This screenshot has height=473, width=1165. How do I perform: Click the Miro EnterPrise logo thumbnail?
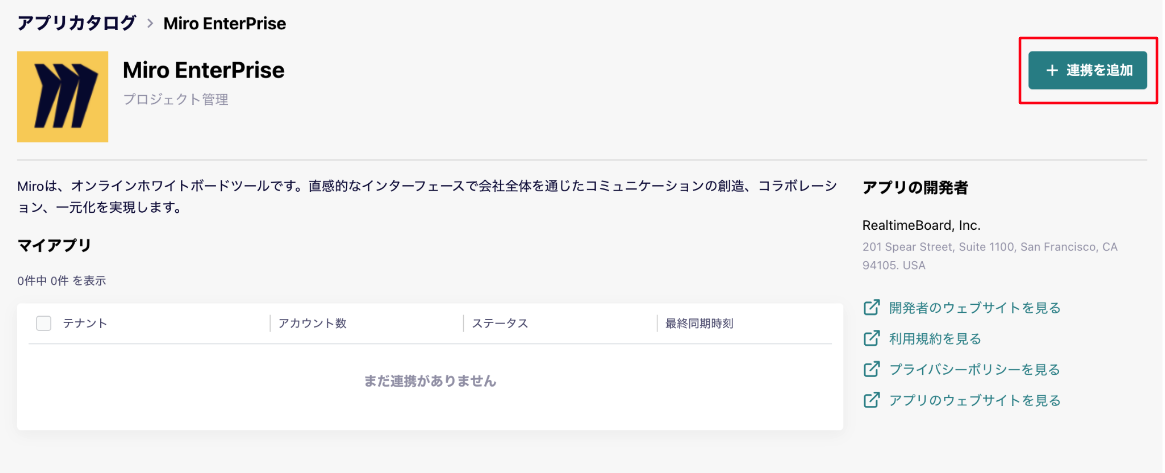pyautogui.click(x=62, y=97)
